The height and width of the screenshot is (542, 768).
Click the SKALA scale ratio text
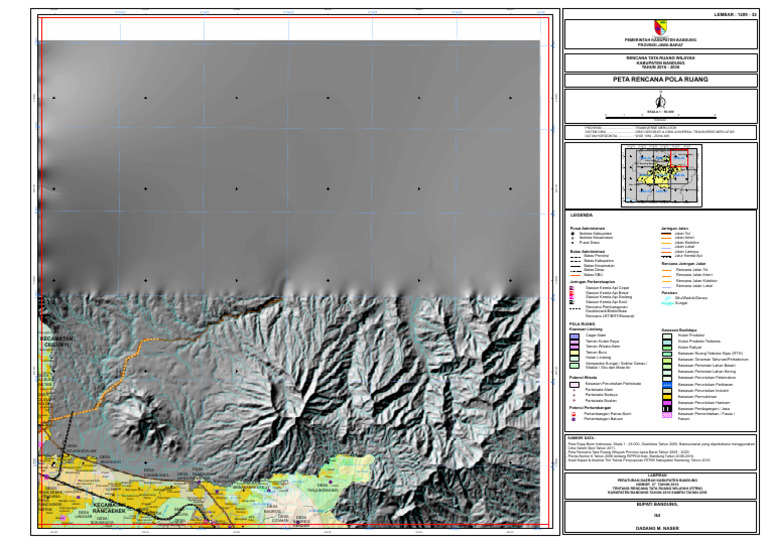tap(660, 112)
